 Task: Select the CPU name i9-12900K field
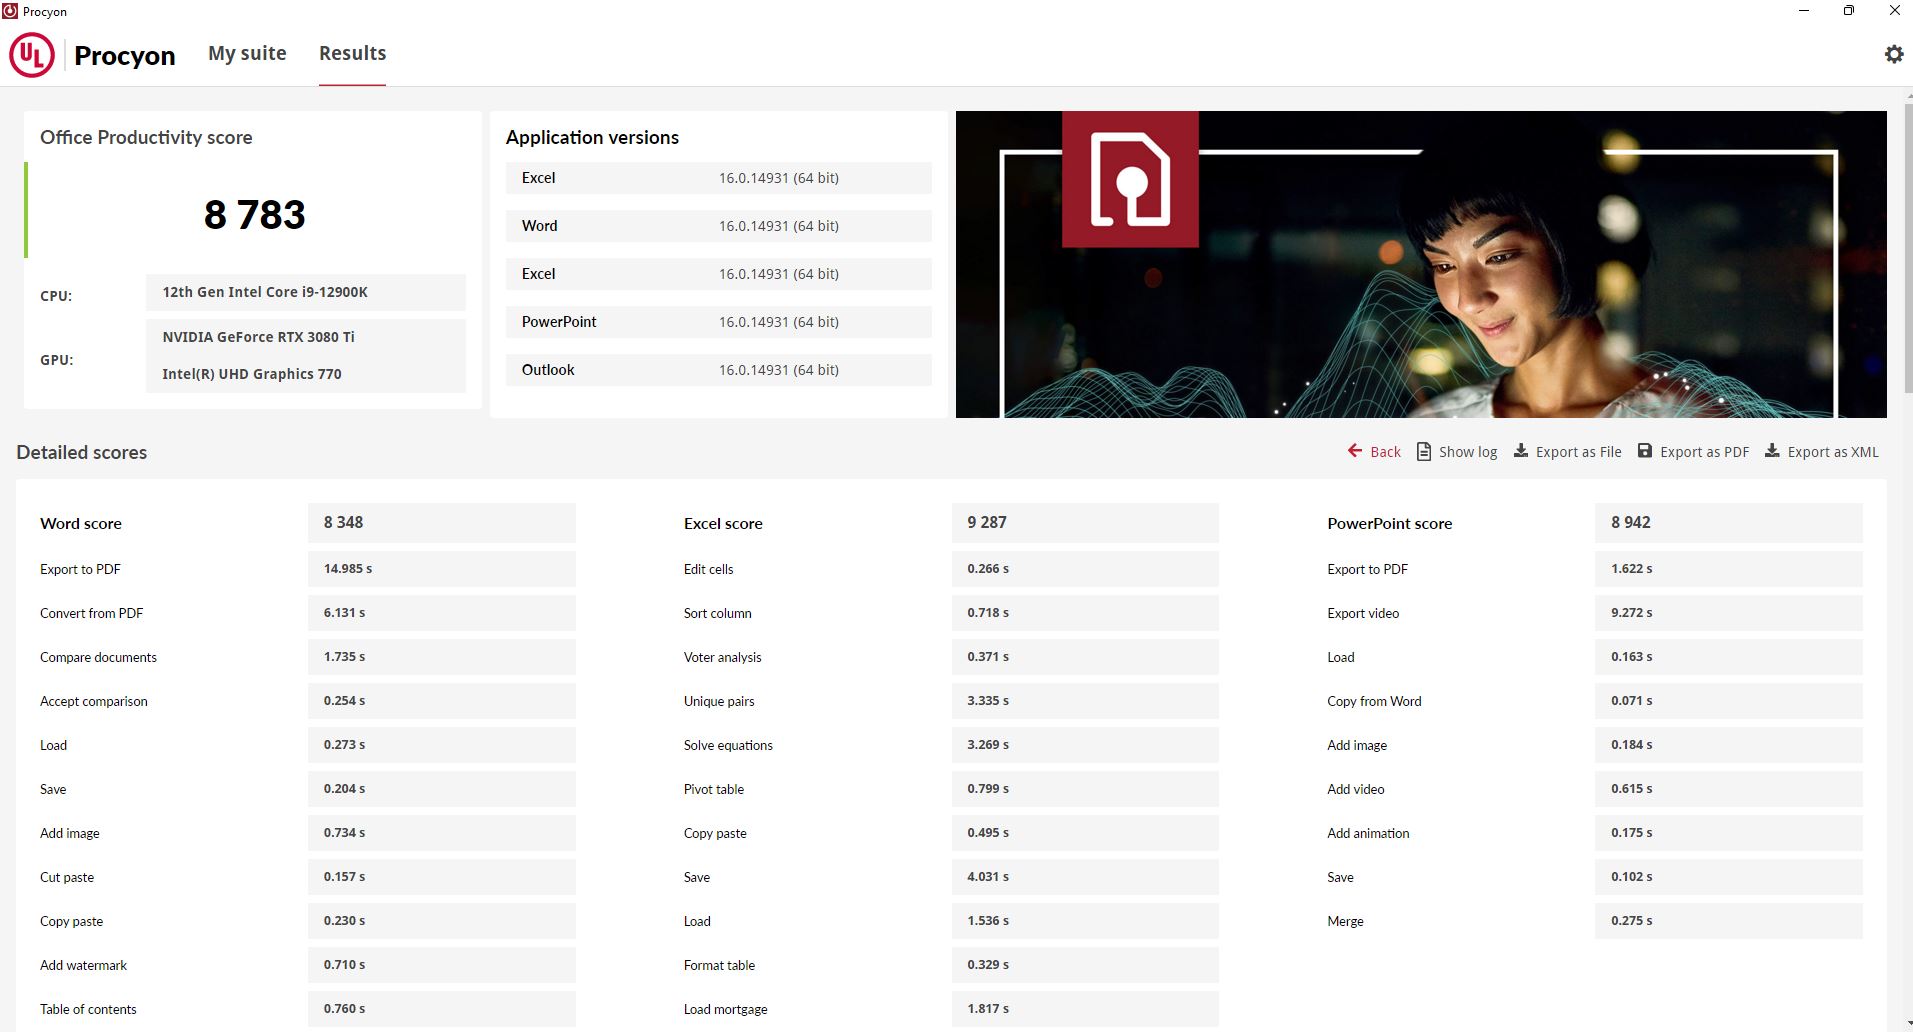[306, 292]
